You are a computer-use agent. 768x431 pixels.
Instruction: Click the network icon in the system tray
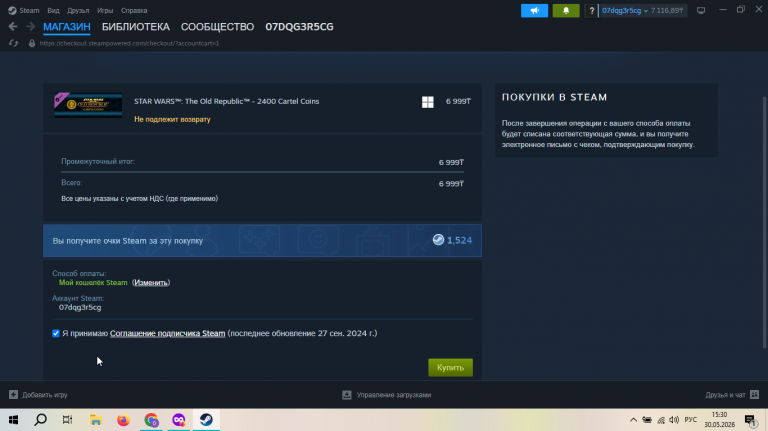click(x=661, y=420)
